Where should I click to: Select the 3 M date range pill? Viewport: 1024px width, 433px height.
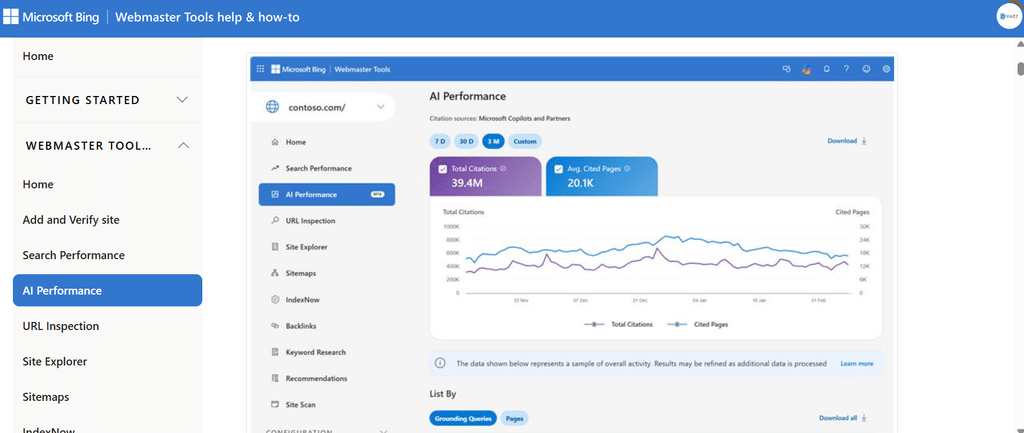tap(492, 141)
